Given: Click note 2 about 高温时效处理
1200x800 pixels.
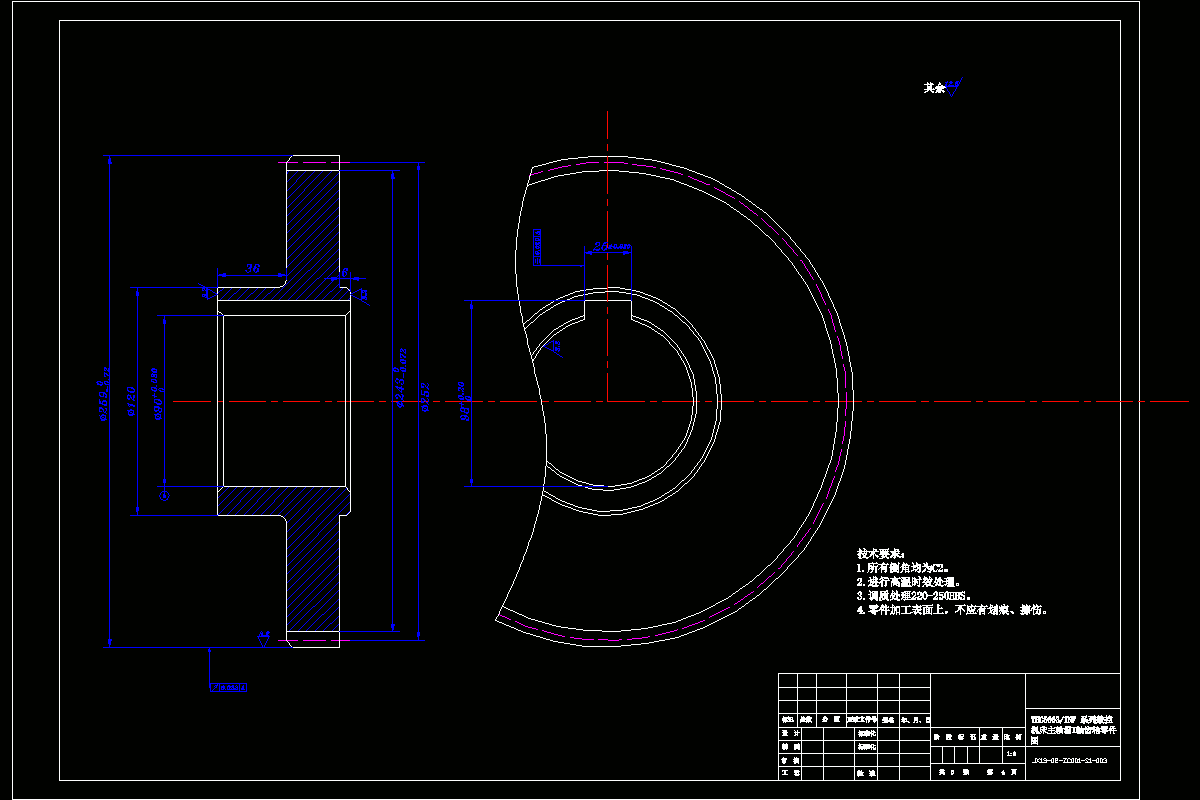Looking at the screenshot, I should (x=908, y=581).
